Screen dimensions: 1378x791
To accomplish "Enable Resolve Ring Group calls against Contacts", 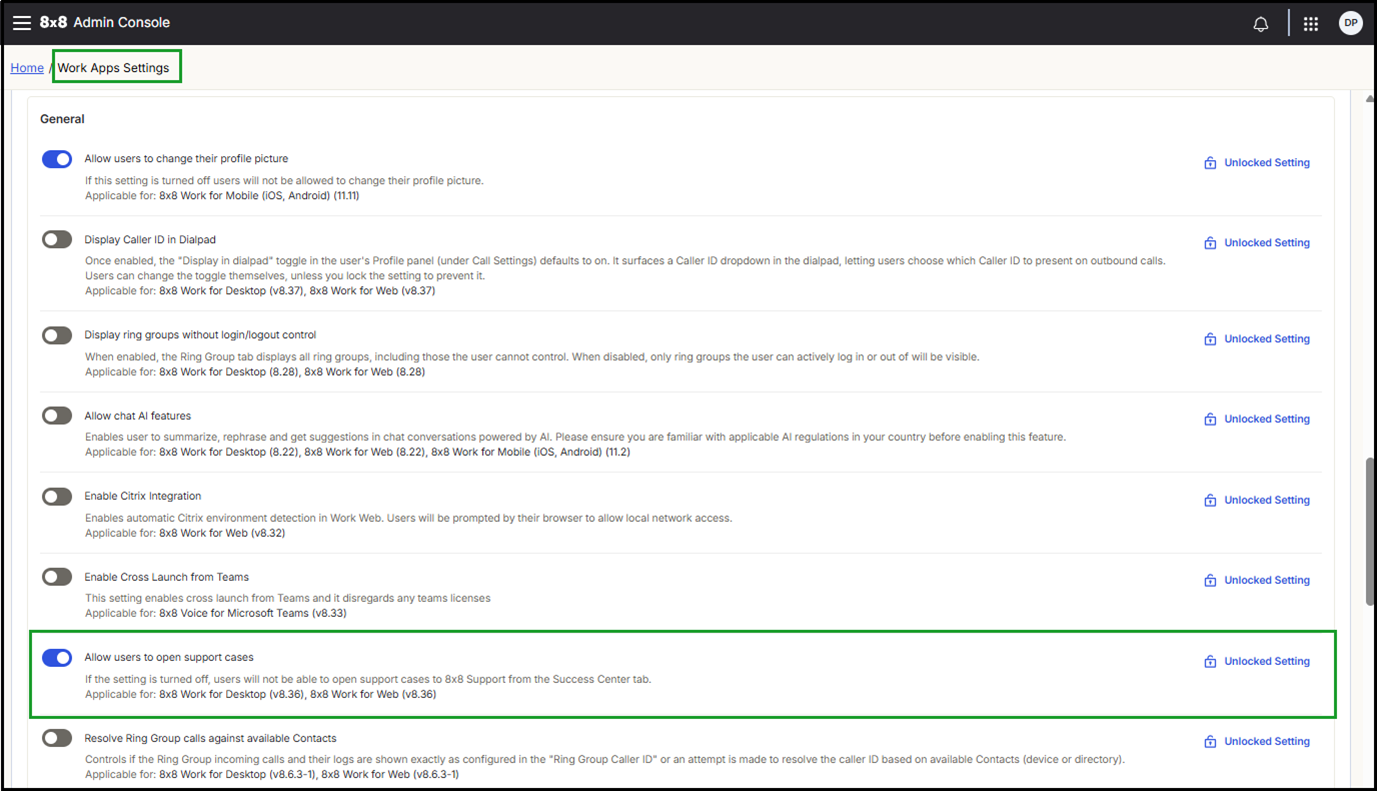I will pos(57,738).
